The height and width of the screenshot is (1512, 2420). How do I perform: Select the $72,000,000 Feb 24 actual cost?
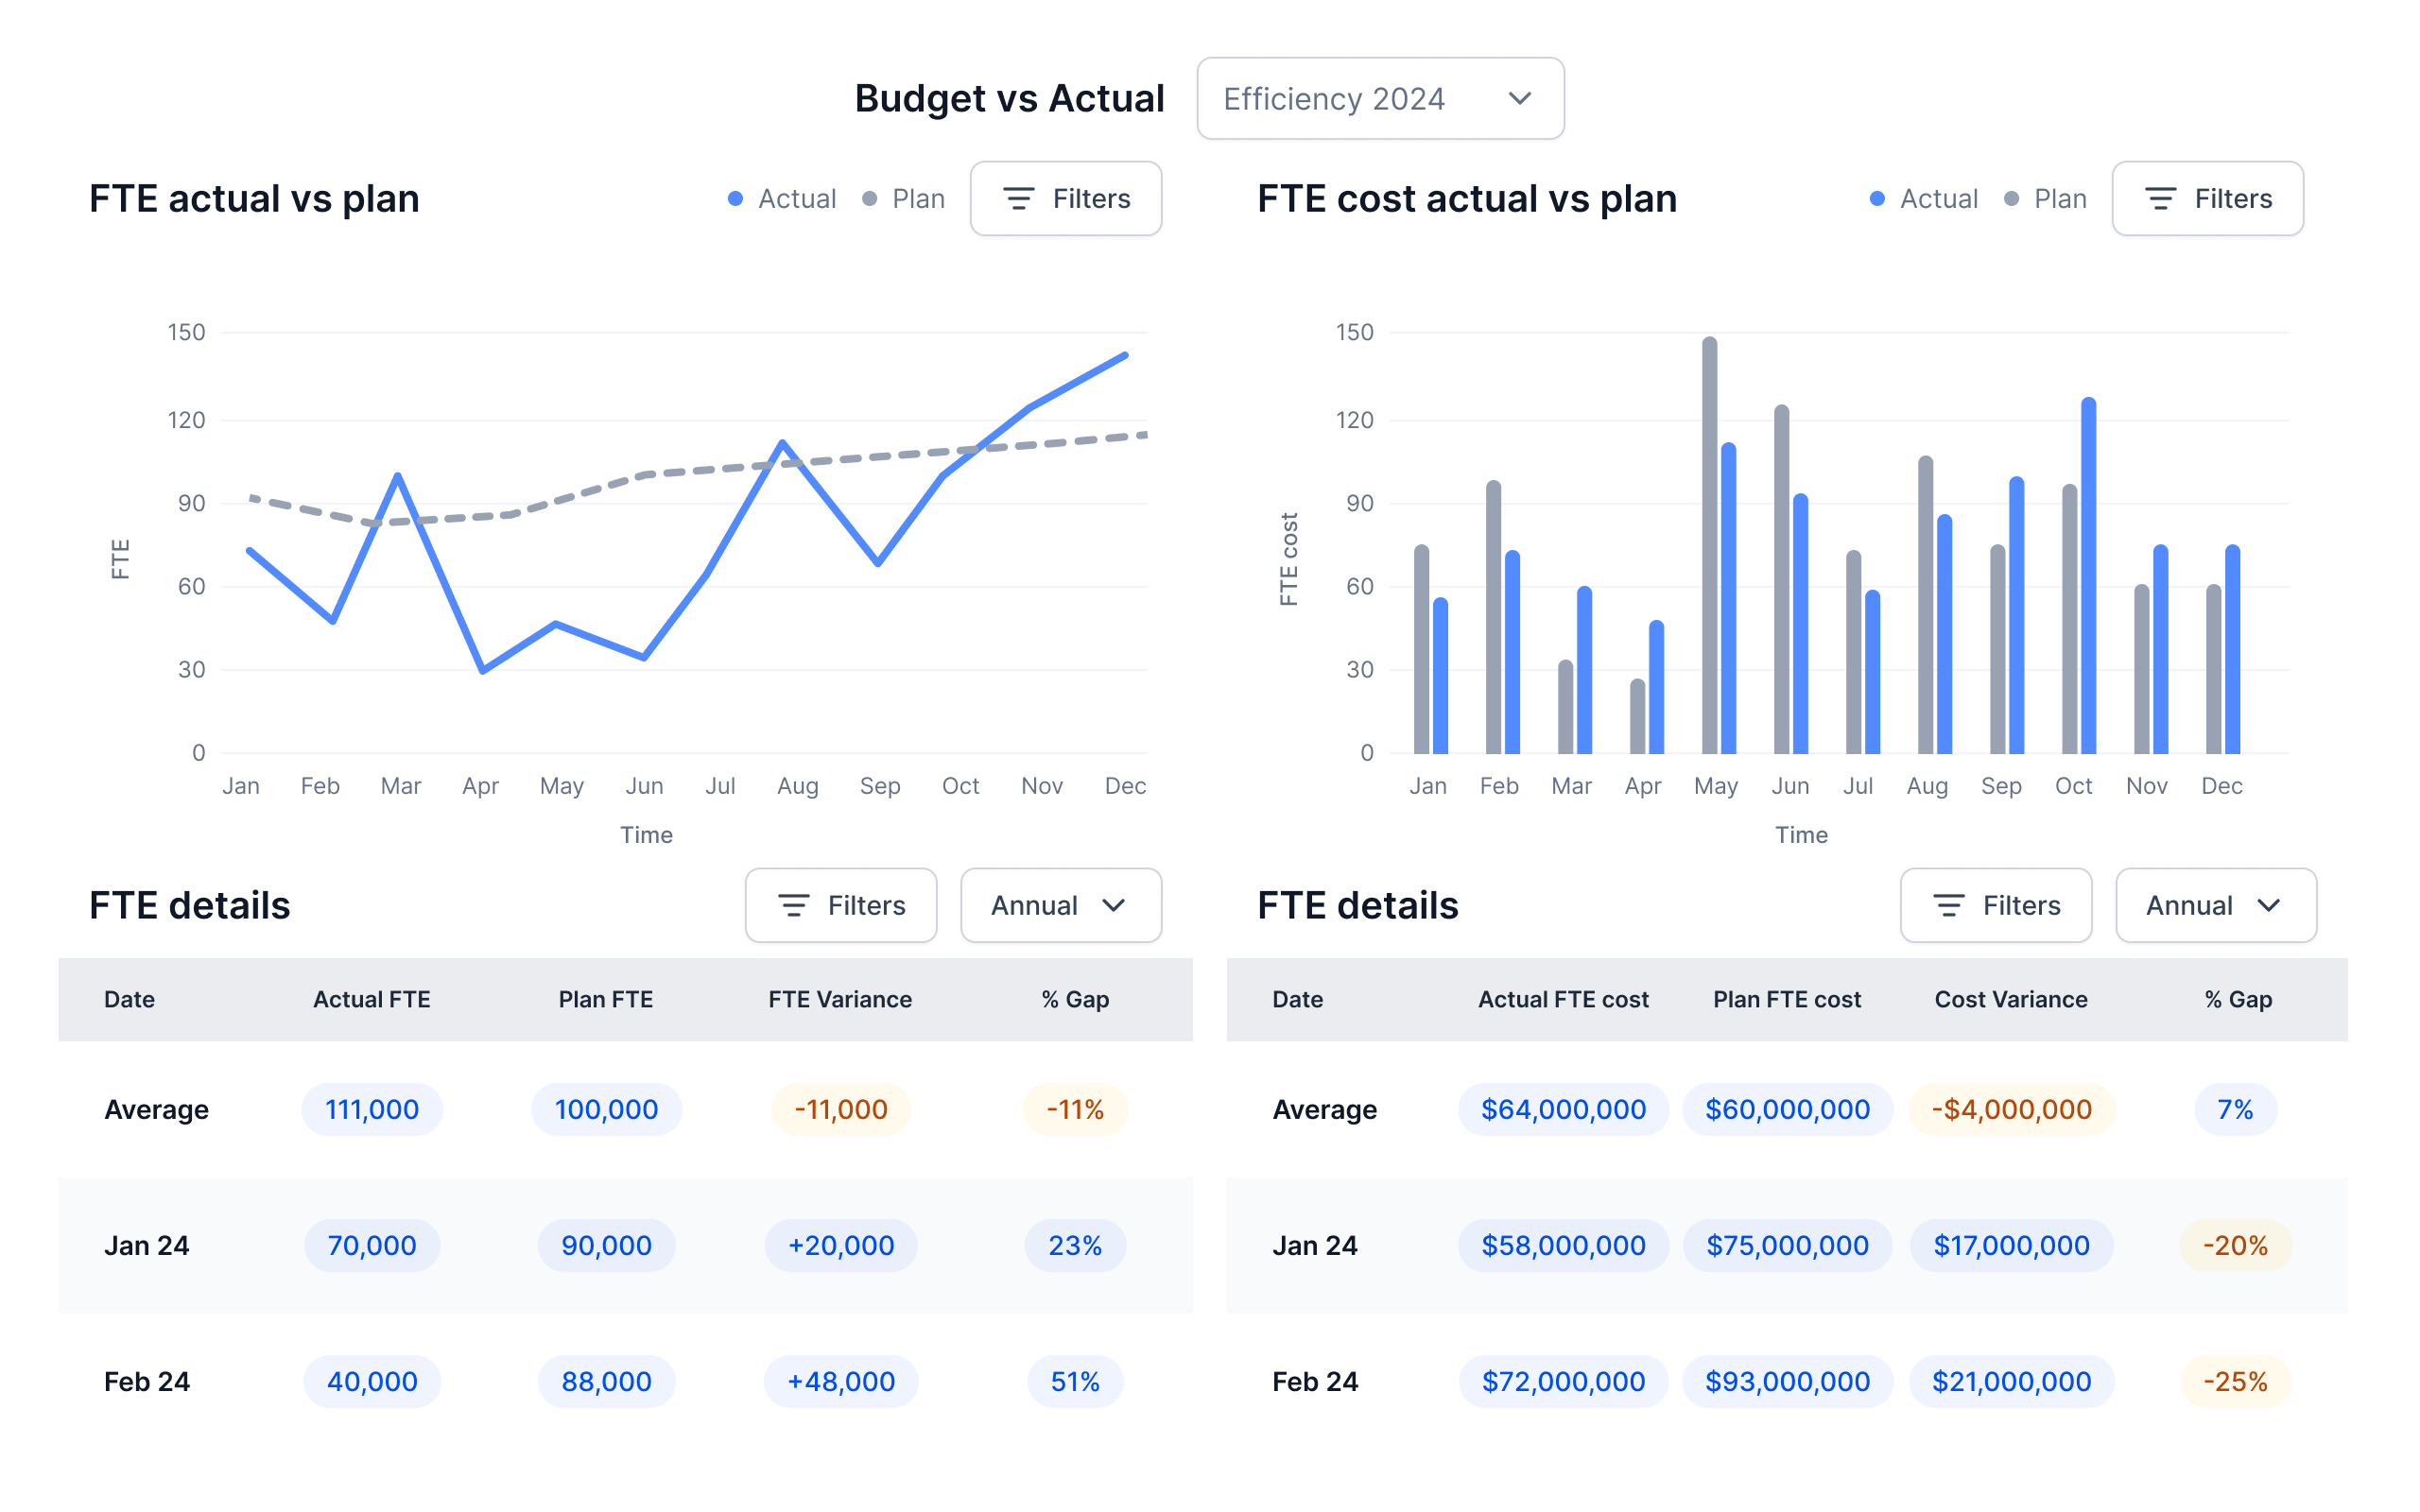(1563, 1381)
